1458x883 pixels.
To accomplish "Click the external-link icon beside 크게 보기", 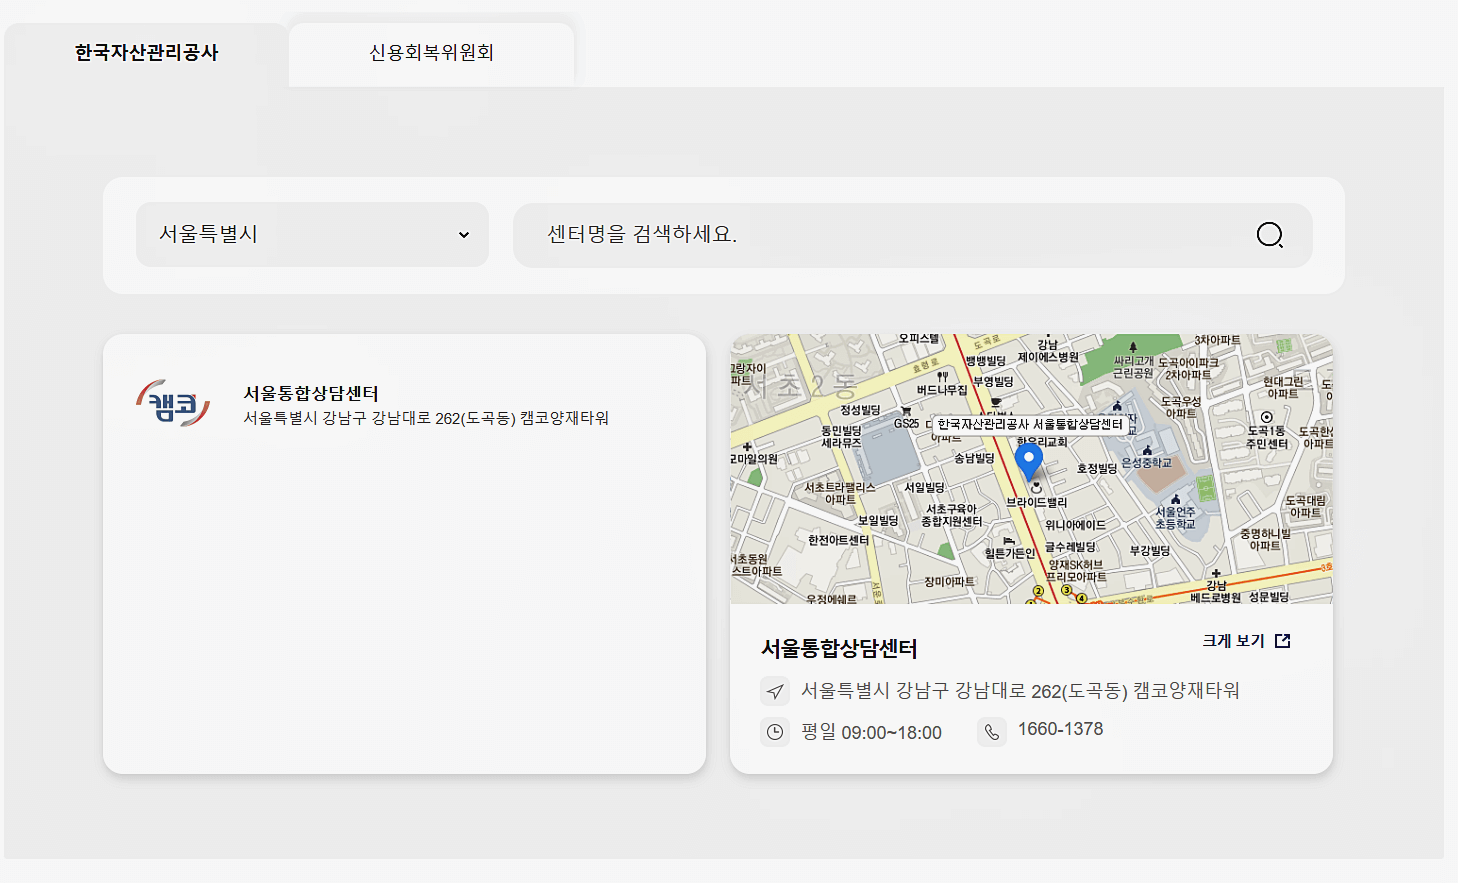I will [1283, 641].
